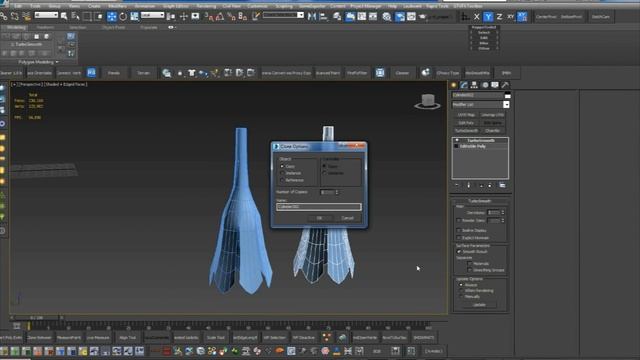Open the Motion command panel tab
This screenshot has width=640, height=360.
(484, 85)
